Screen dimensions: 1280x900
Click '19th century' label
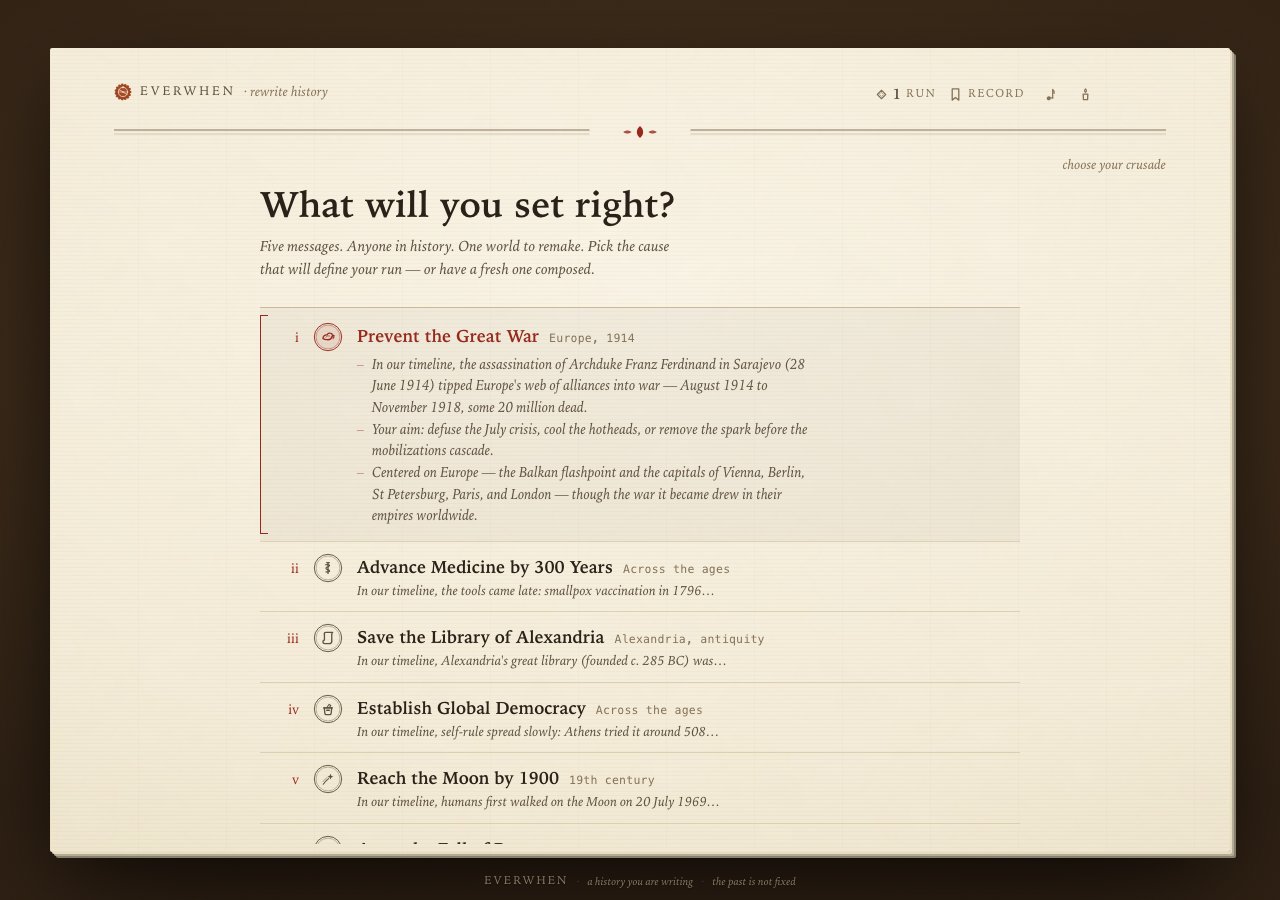coord(612,780)
